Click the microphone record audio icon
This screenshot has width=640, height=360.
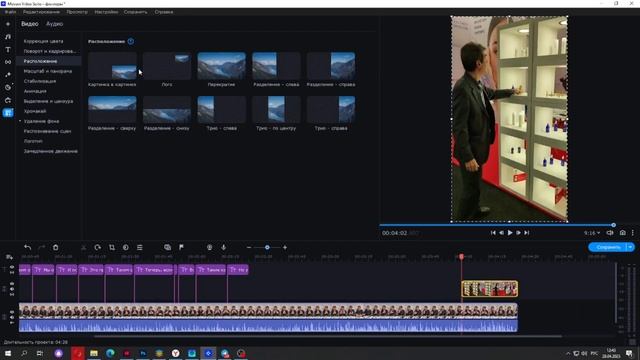223,247
